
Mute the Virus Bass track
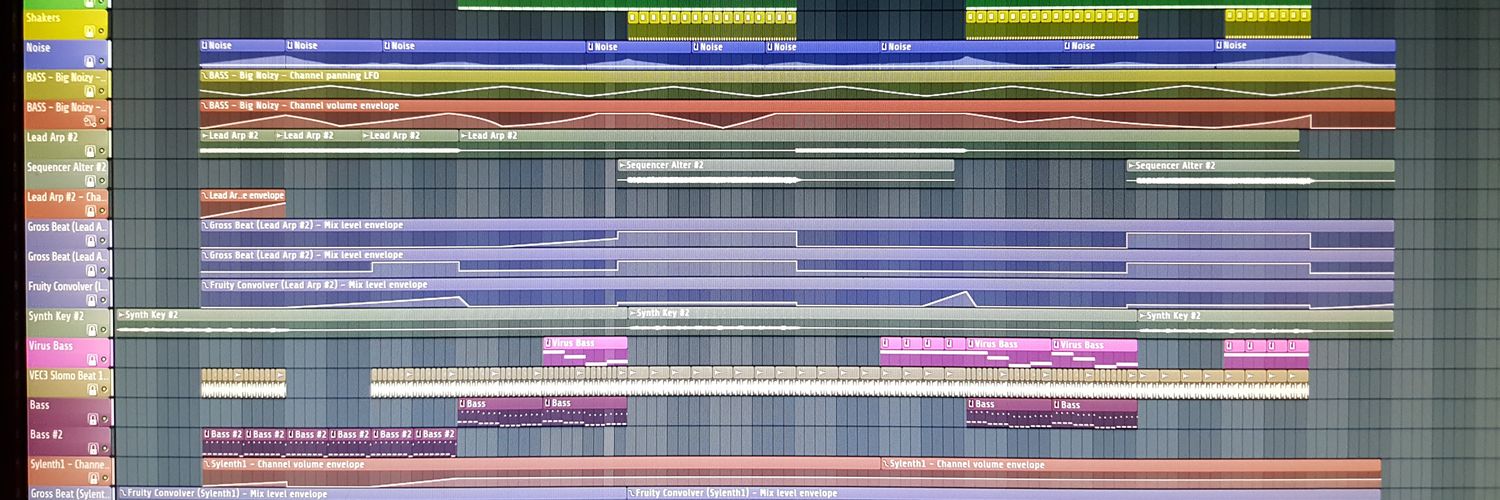pyautogui.click(x=104, y=360)
